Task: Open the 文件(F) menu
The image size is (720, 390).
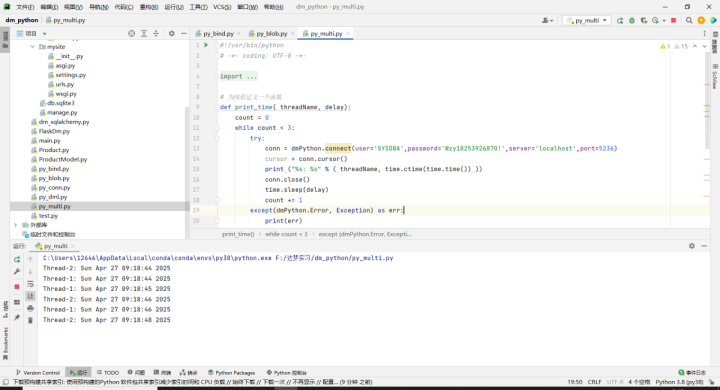Action: click(x=25, y=7)
